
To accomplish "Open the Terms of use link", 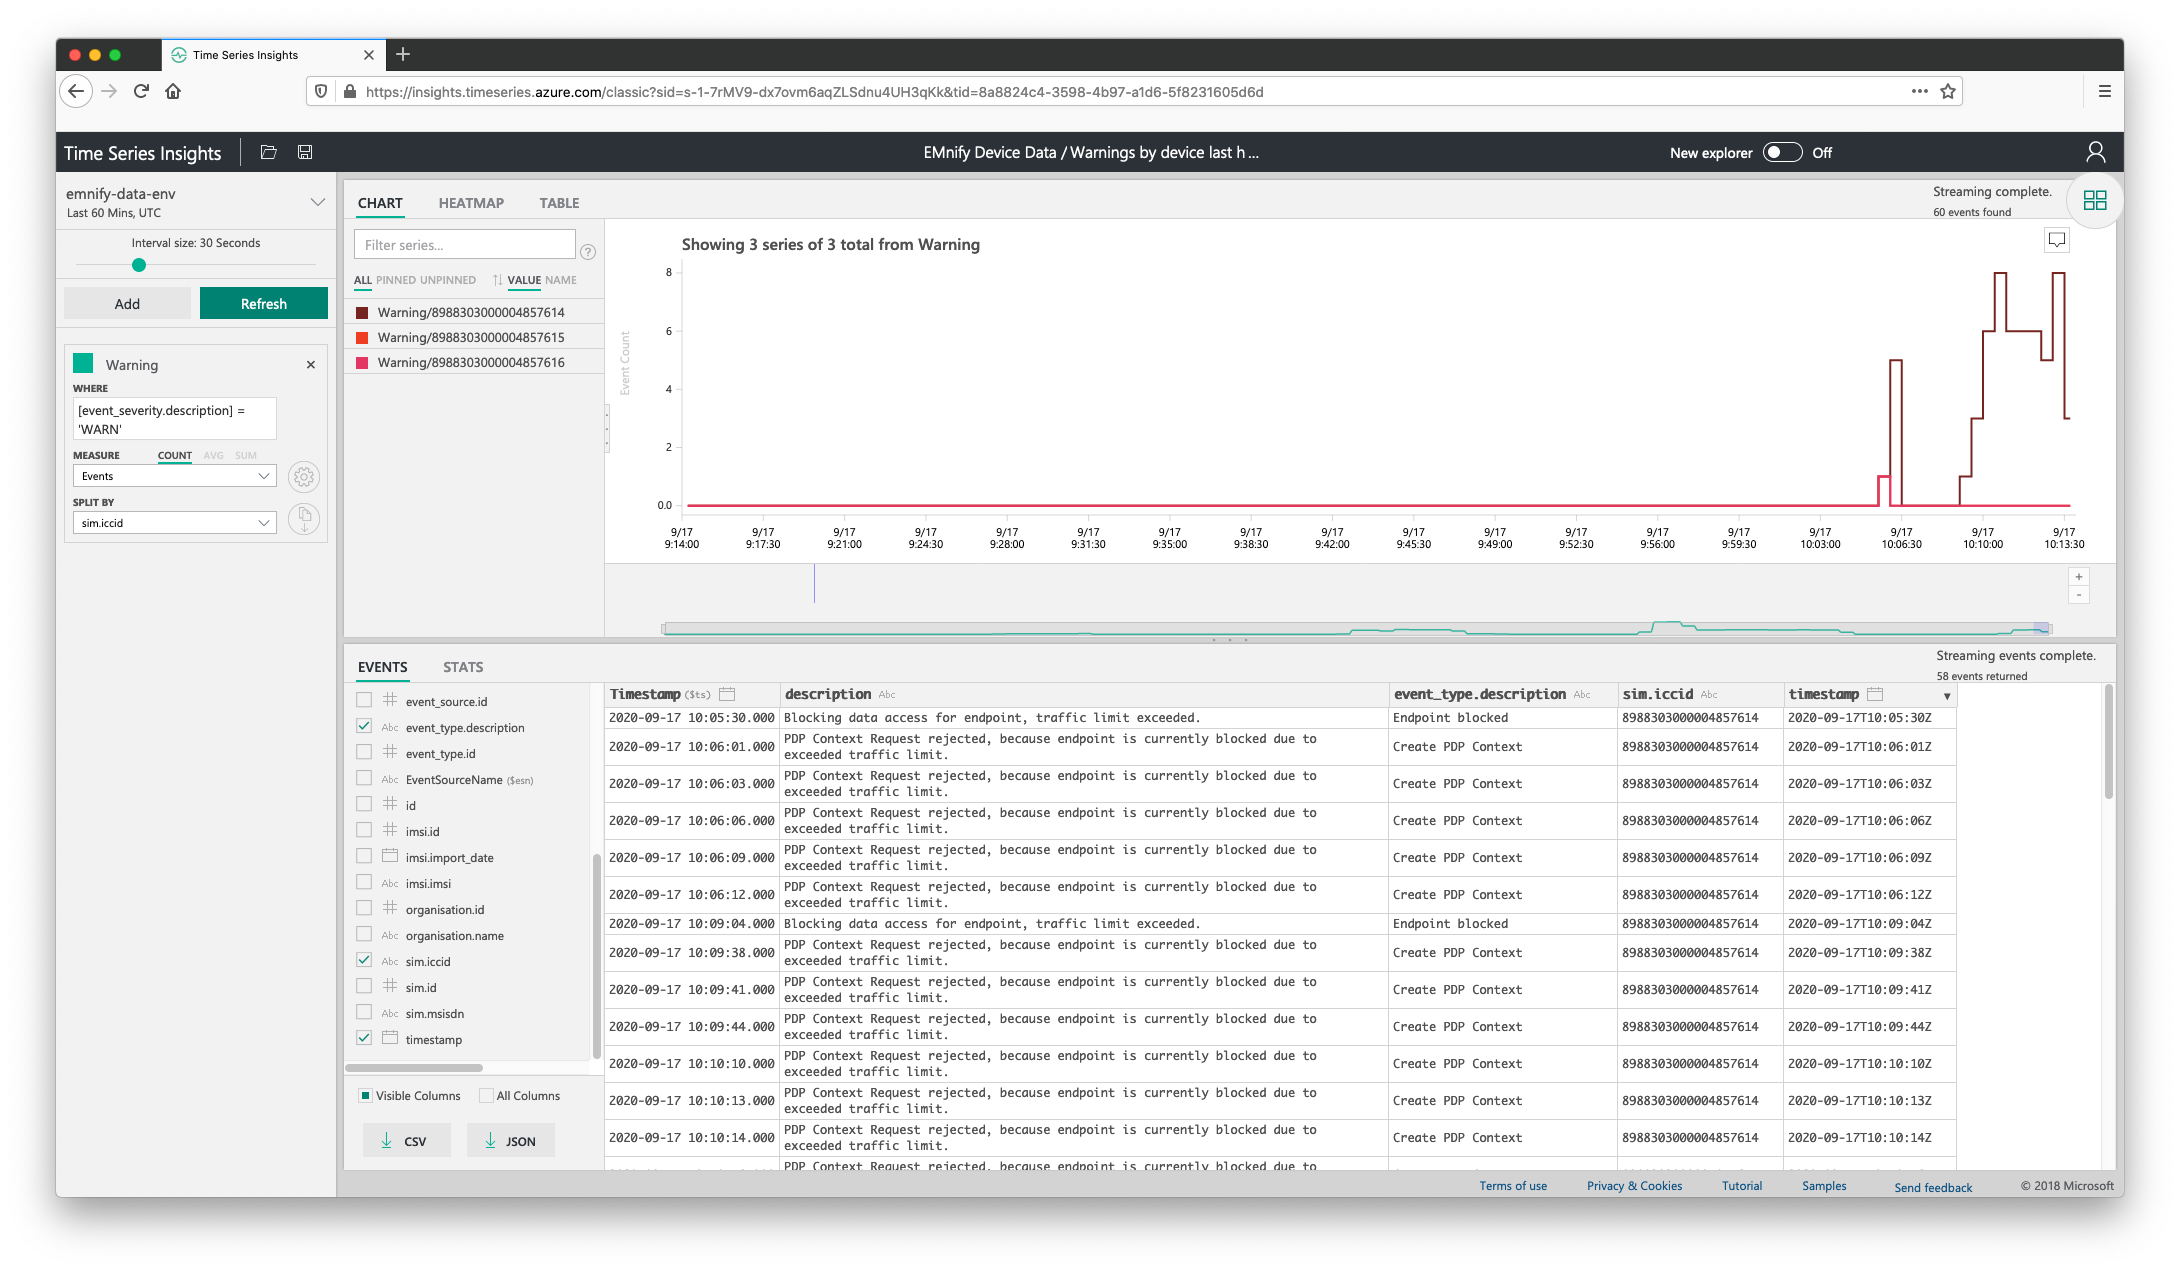I will click(1513, 1186).
